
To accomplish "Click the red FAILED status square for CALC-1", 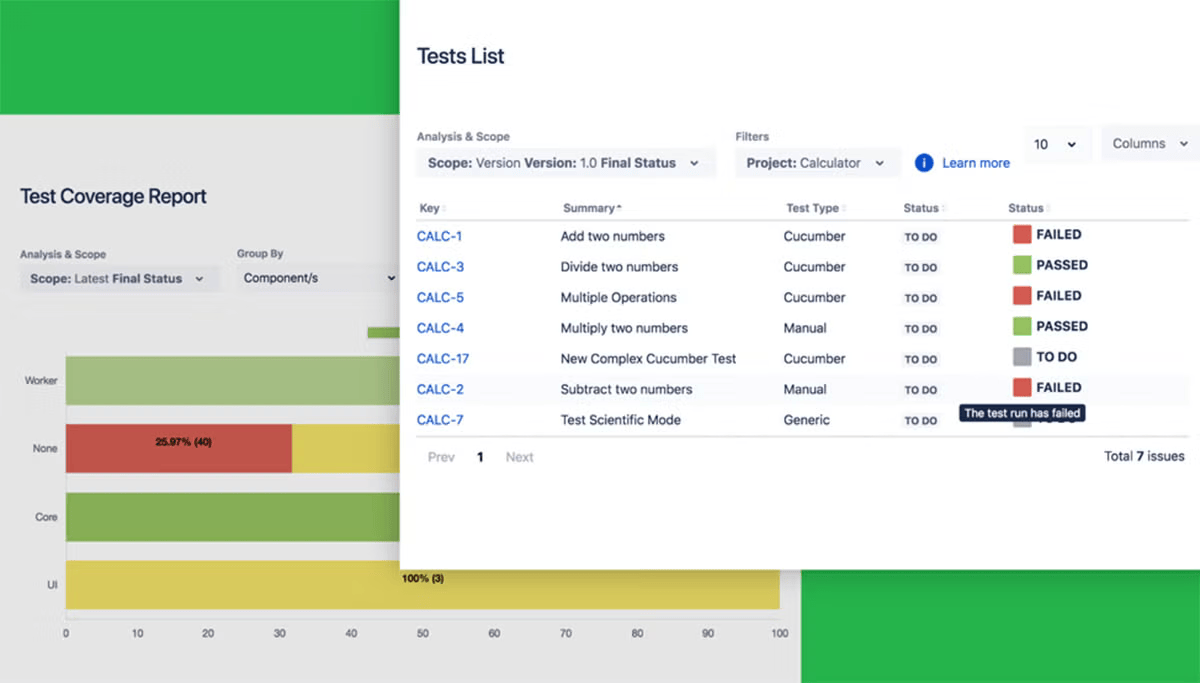I will [x=1022, y=235].
